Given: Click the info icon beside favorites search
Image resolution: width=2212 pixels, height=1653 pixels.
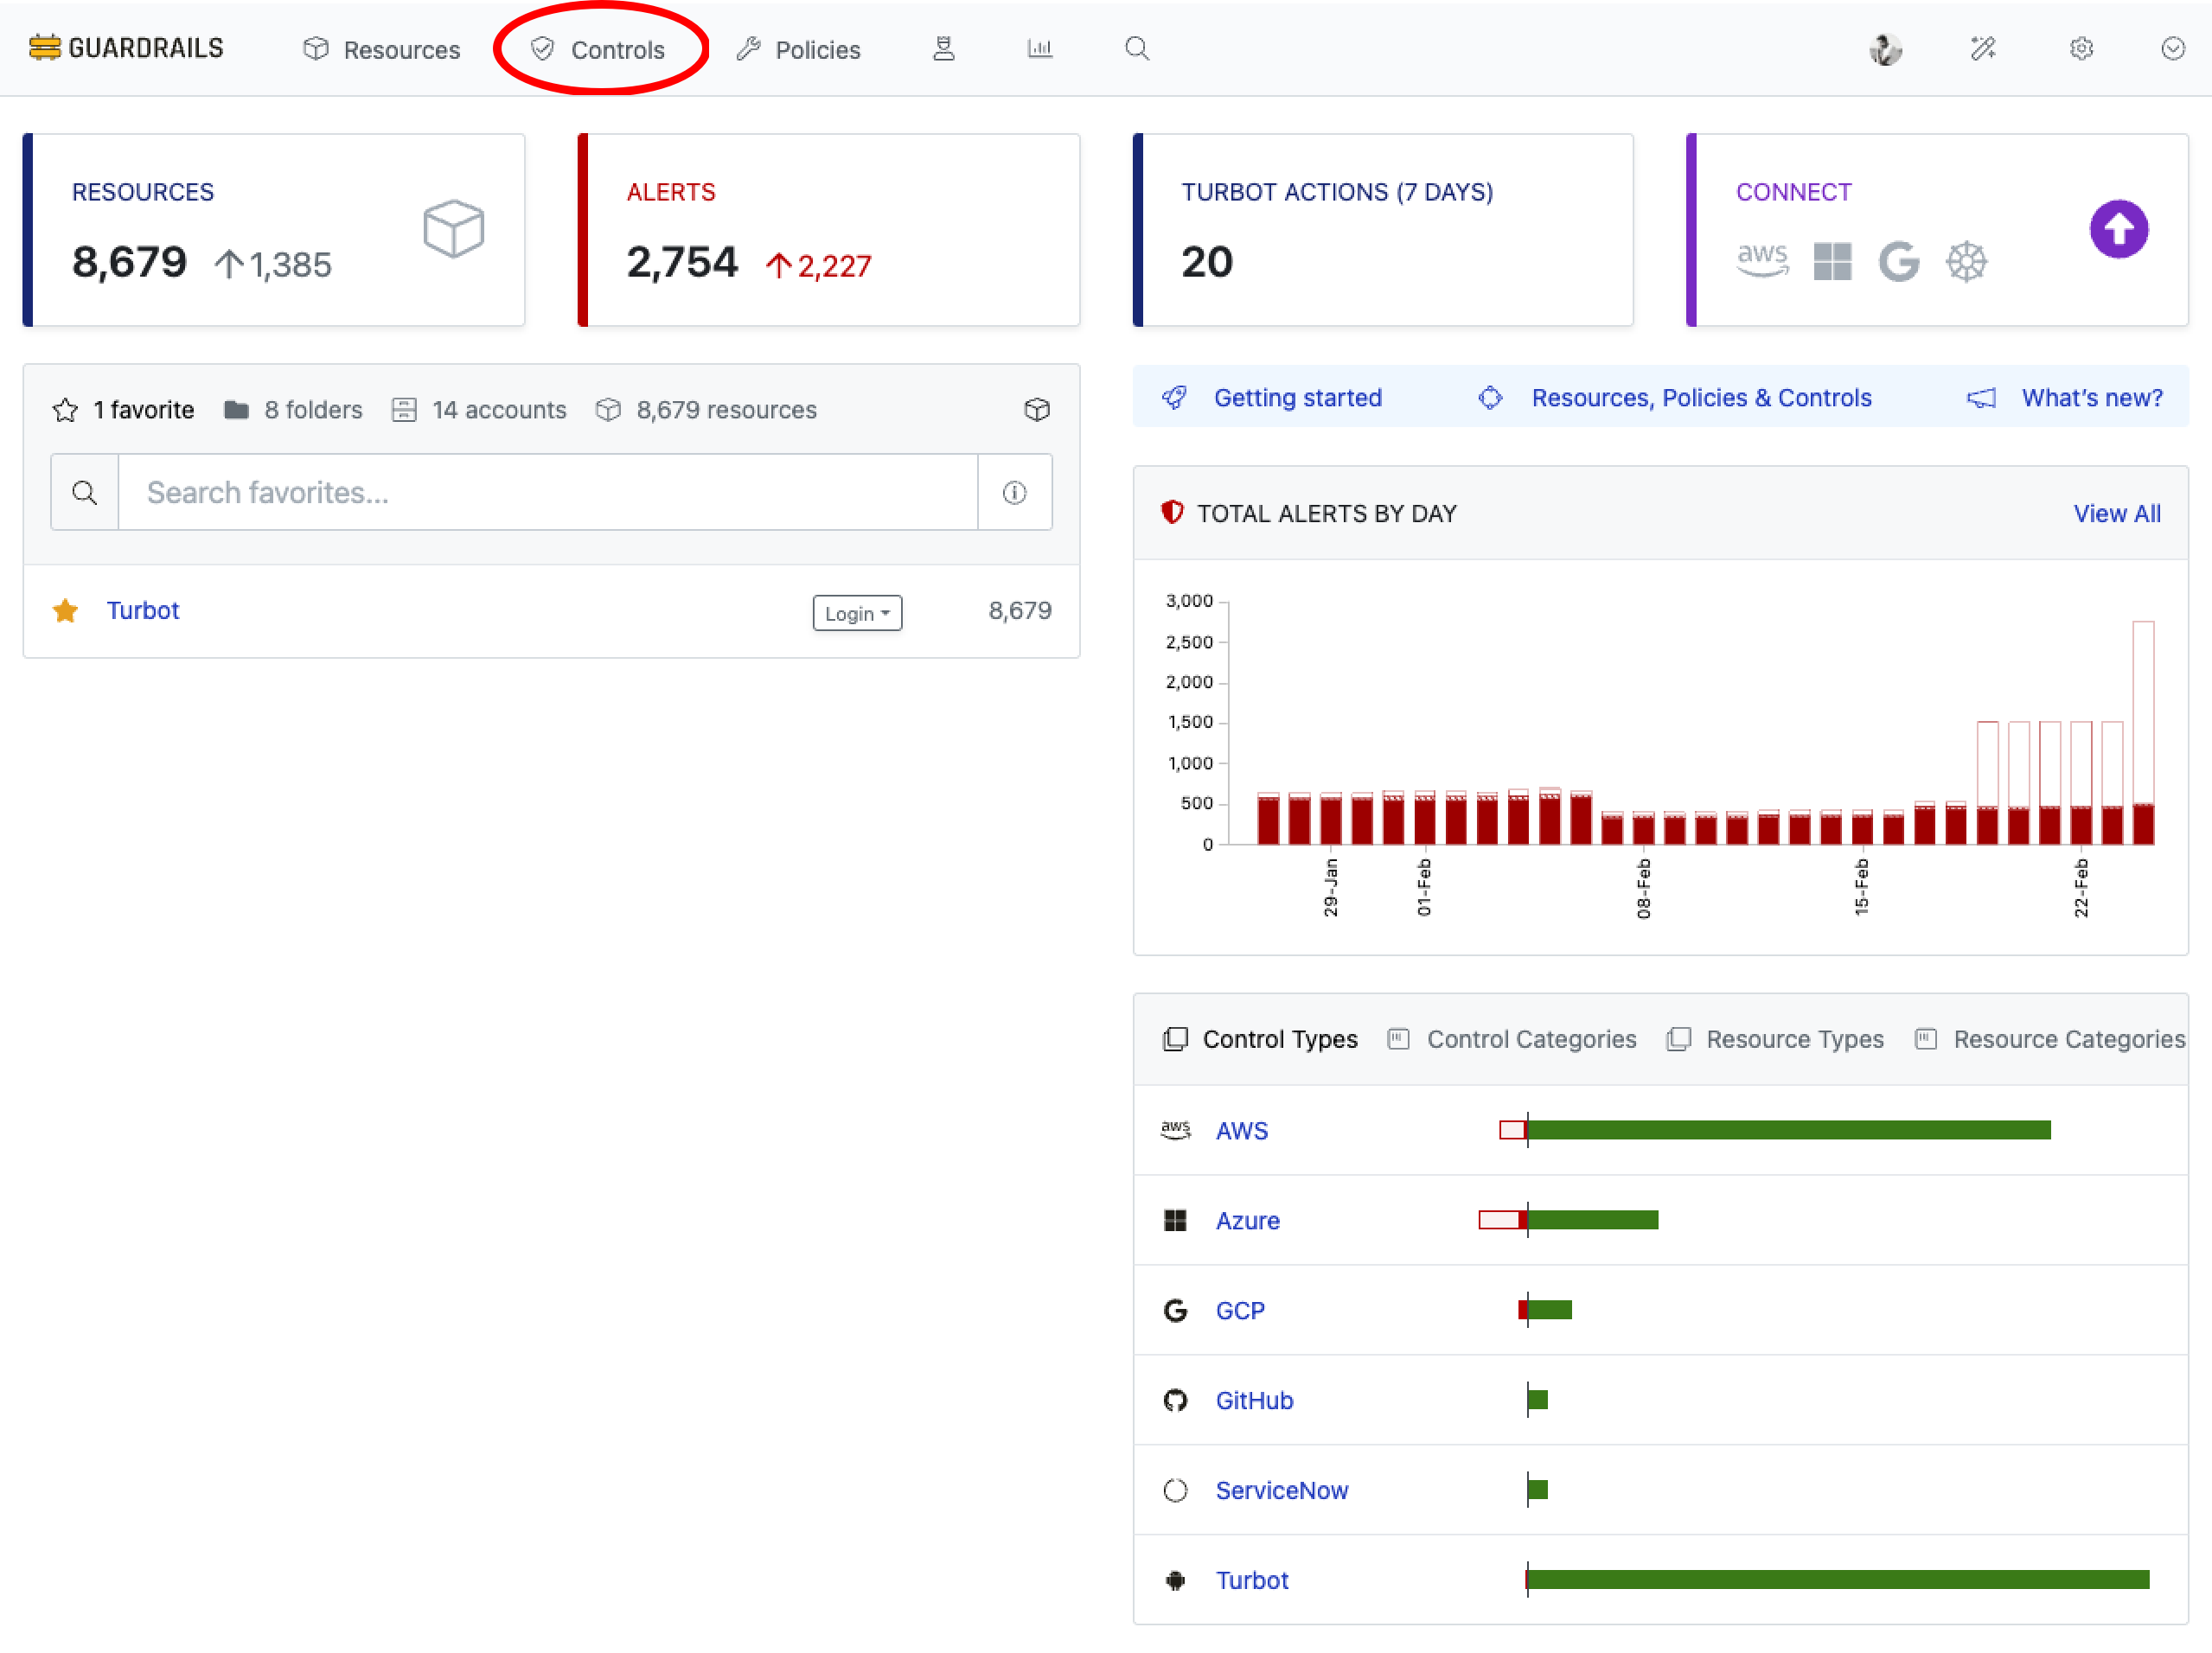Looking at the screenshot, I should point(1014,492).
